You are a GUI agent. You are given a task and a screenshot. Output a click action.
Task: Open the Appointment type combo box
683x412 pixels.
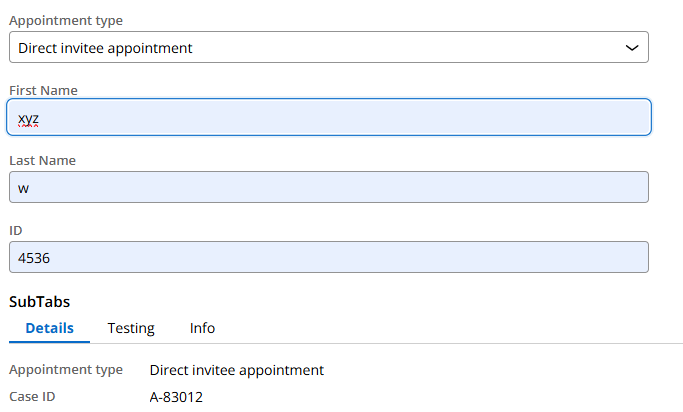[x=328, y=47]
